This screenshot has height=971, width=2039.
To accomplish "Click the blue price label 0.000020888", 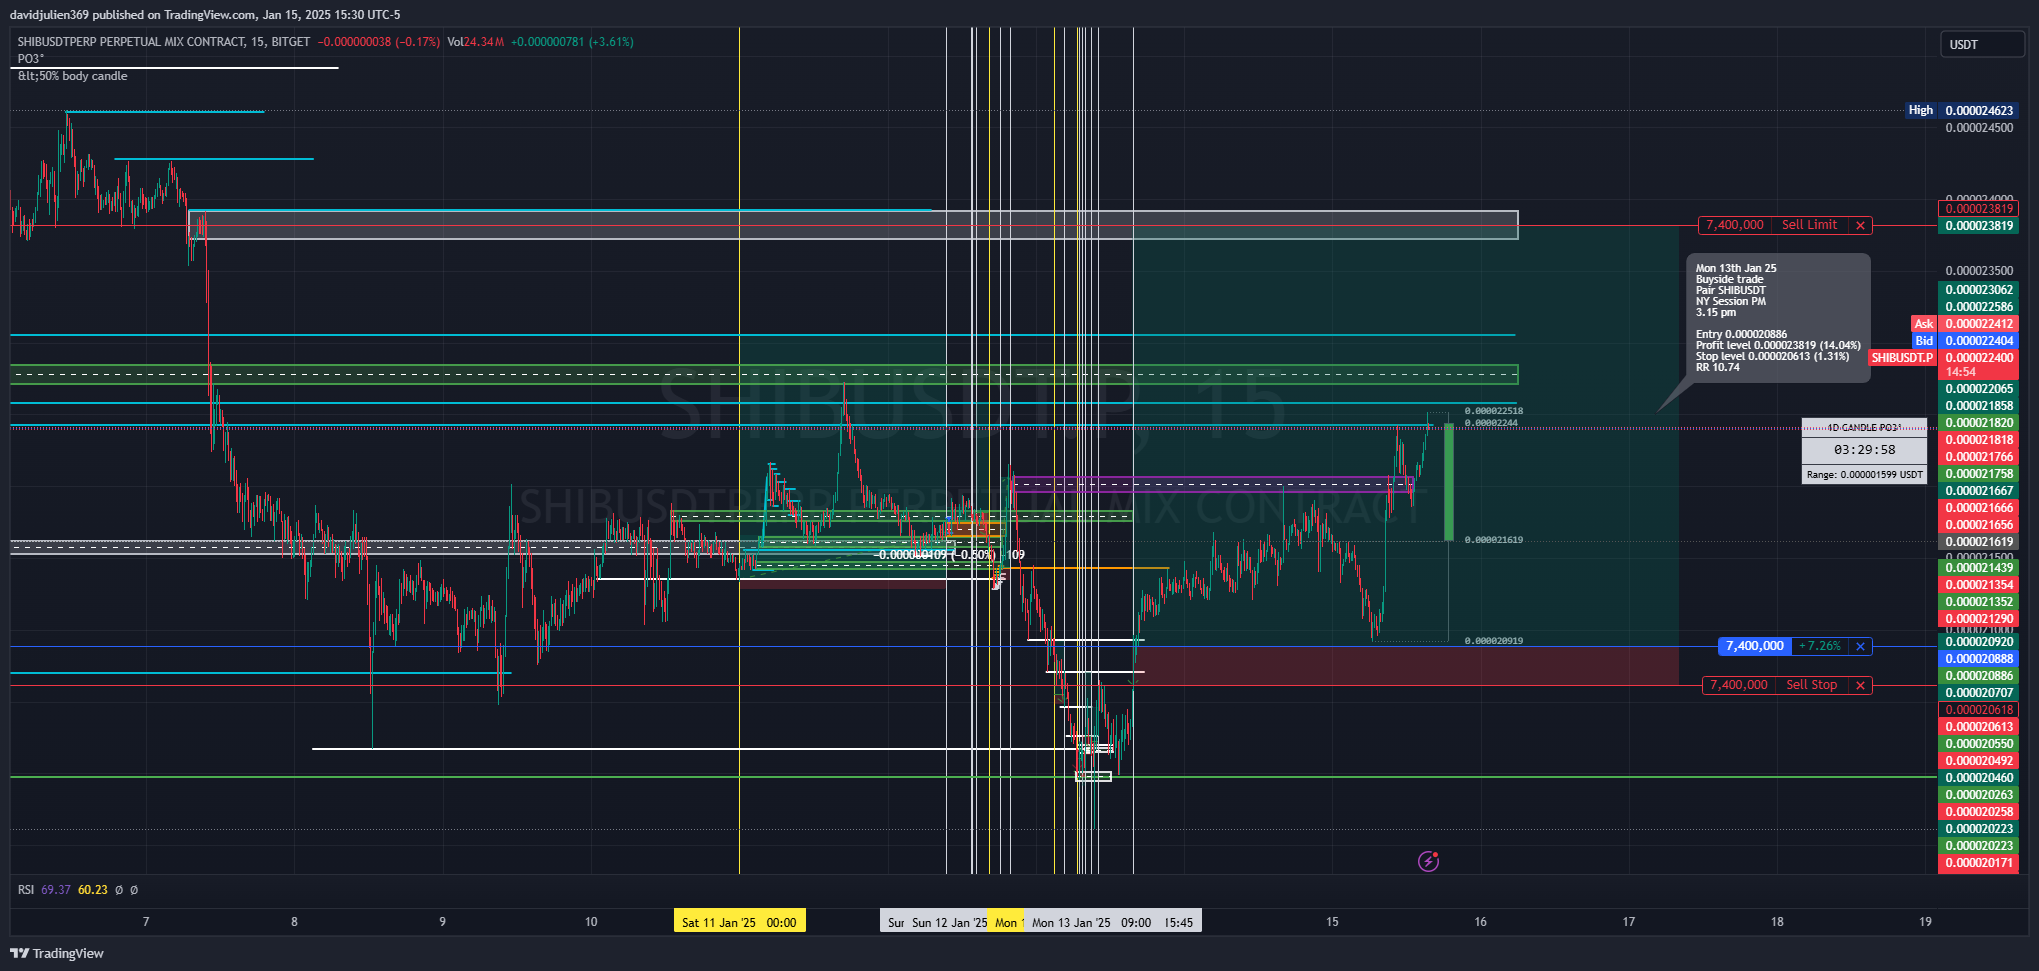I will coord(1979,658).
